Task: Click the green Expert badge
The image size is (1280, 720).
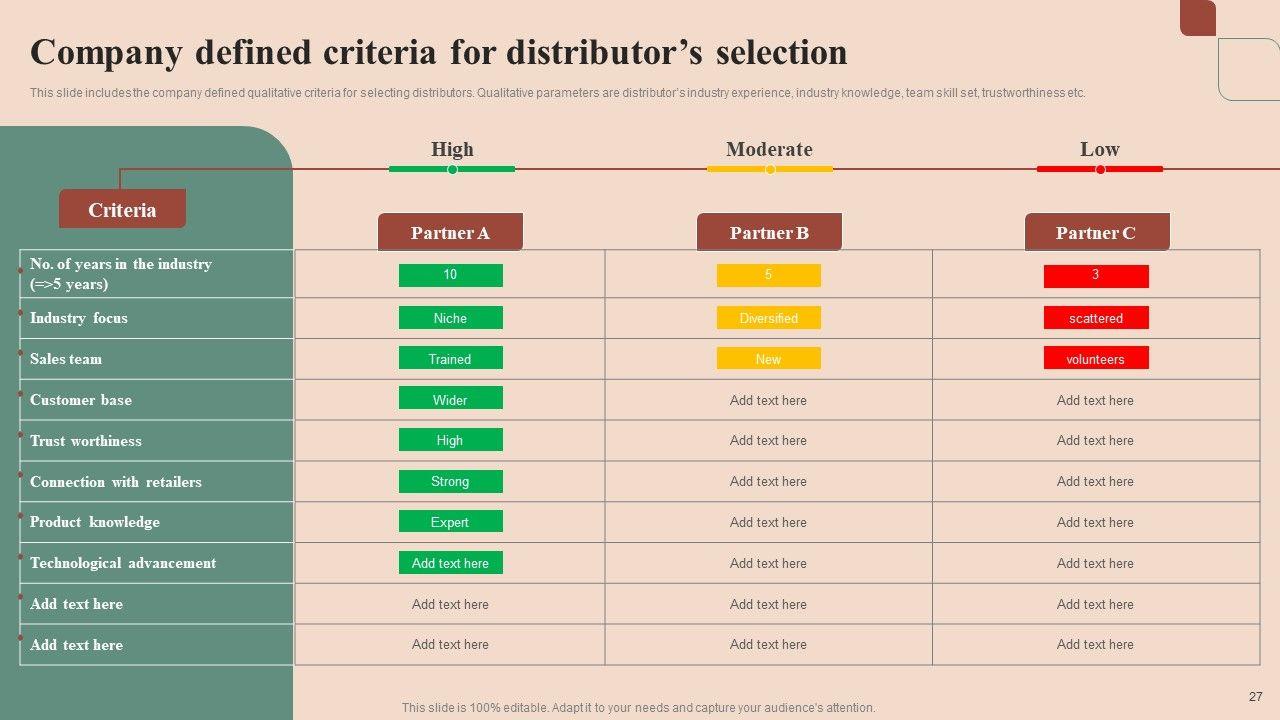Action: pyautogui.click(x=450, y=522)
